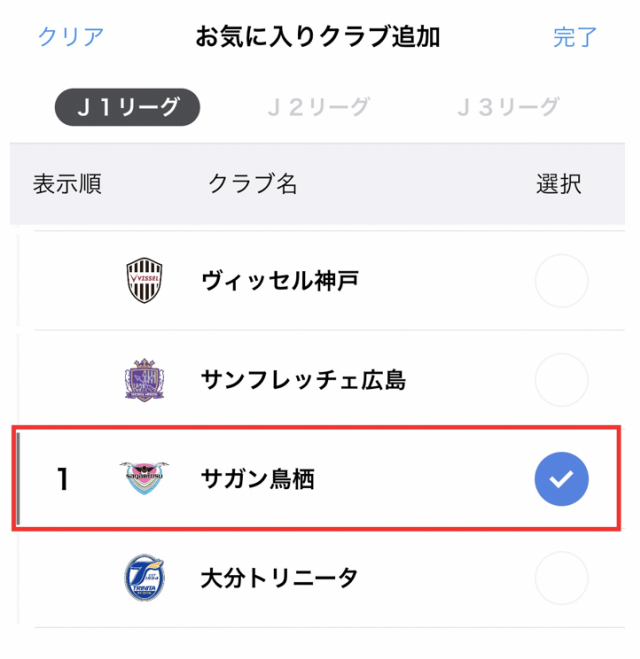
Task: Switch to the J2リーグ tab
Action: pos(319,107)
